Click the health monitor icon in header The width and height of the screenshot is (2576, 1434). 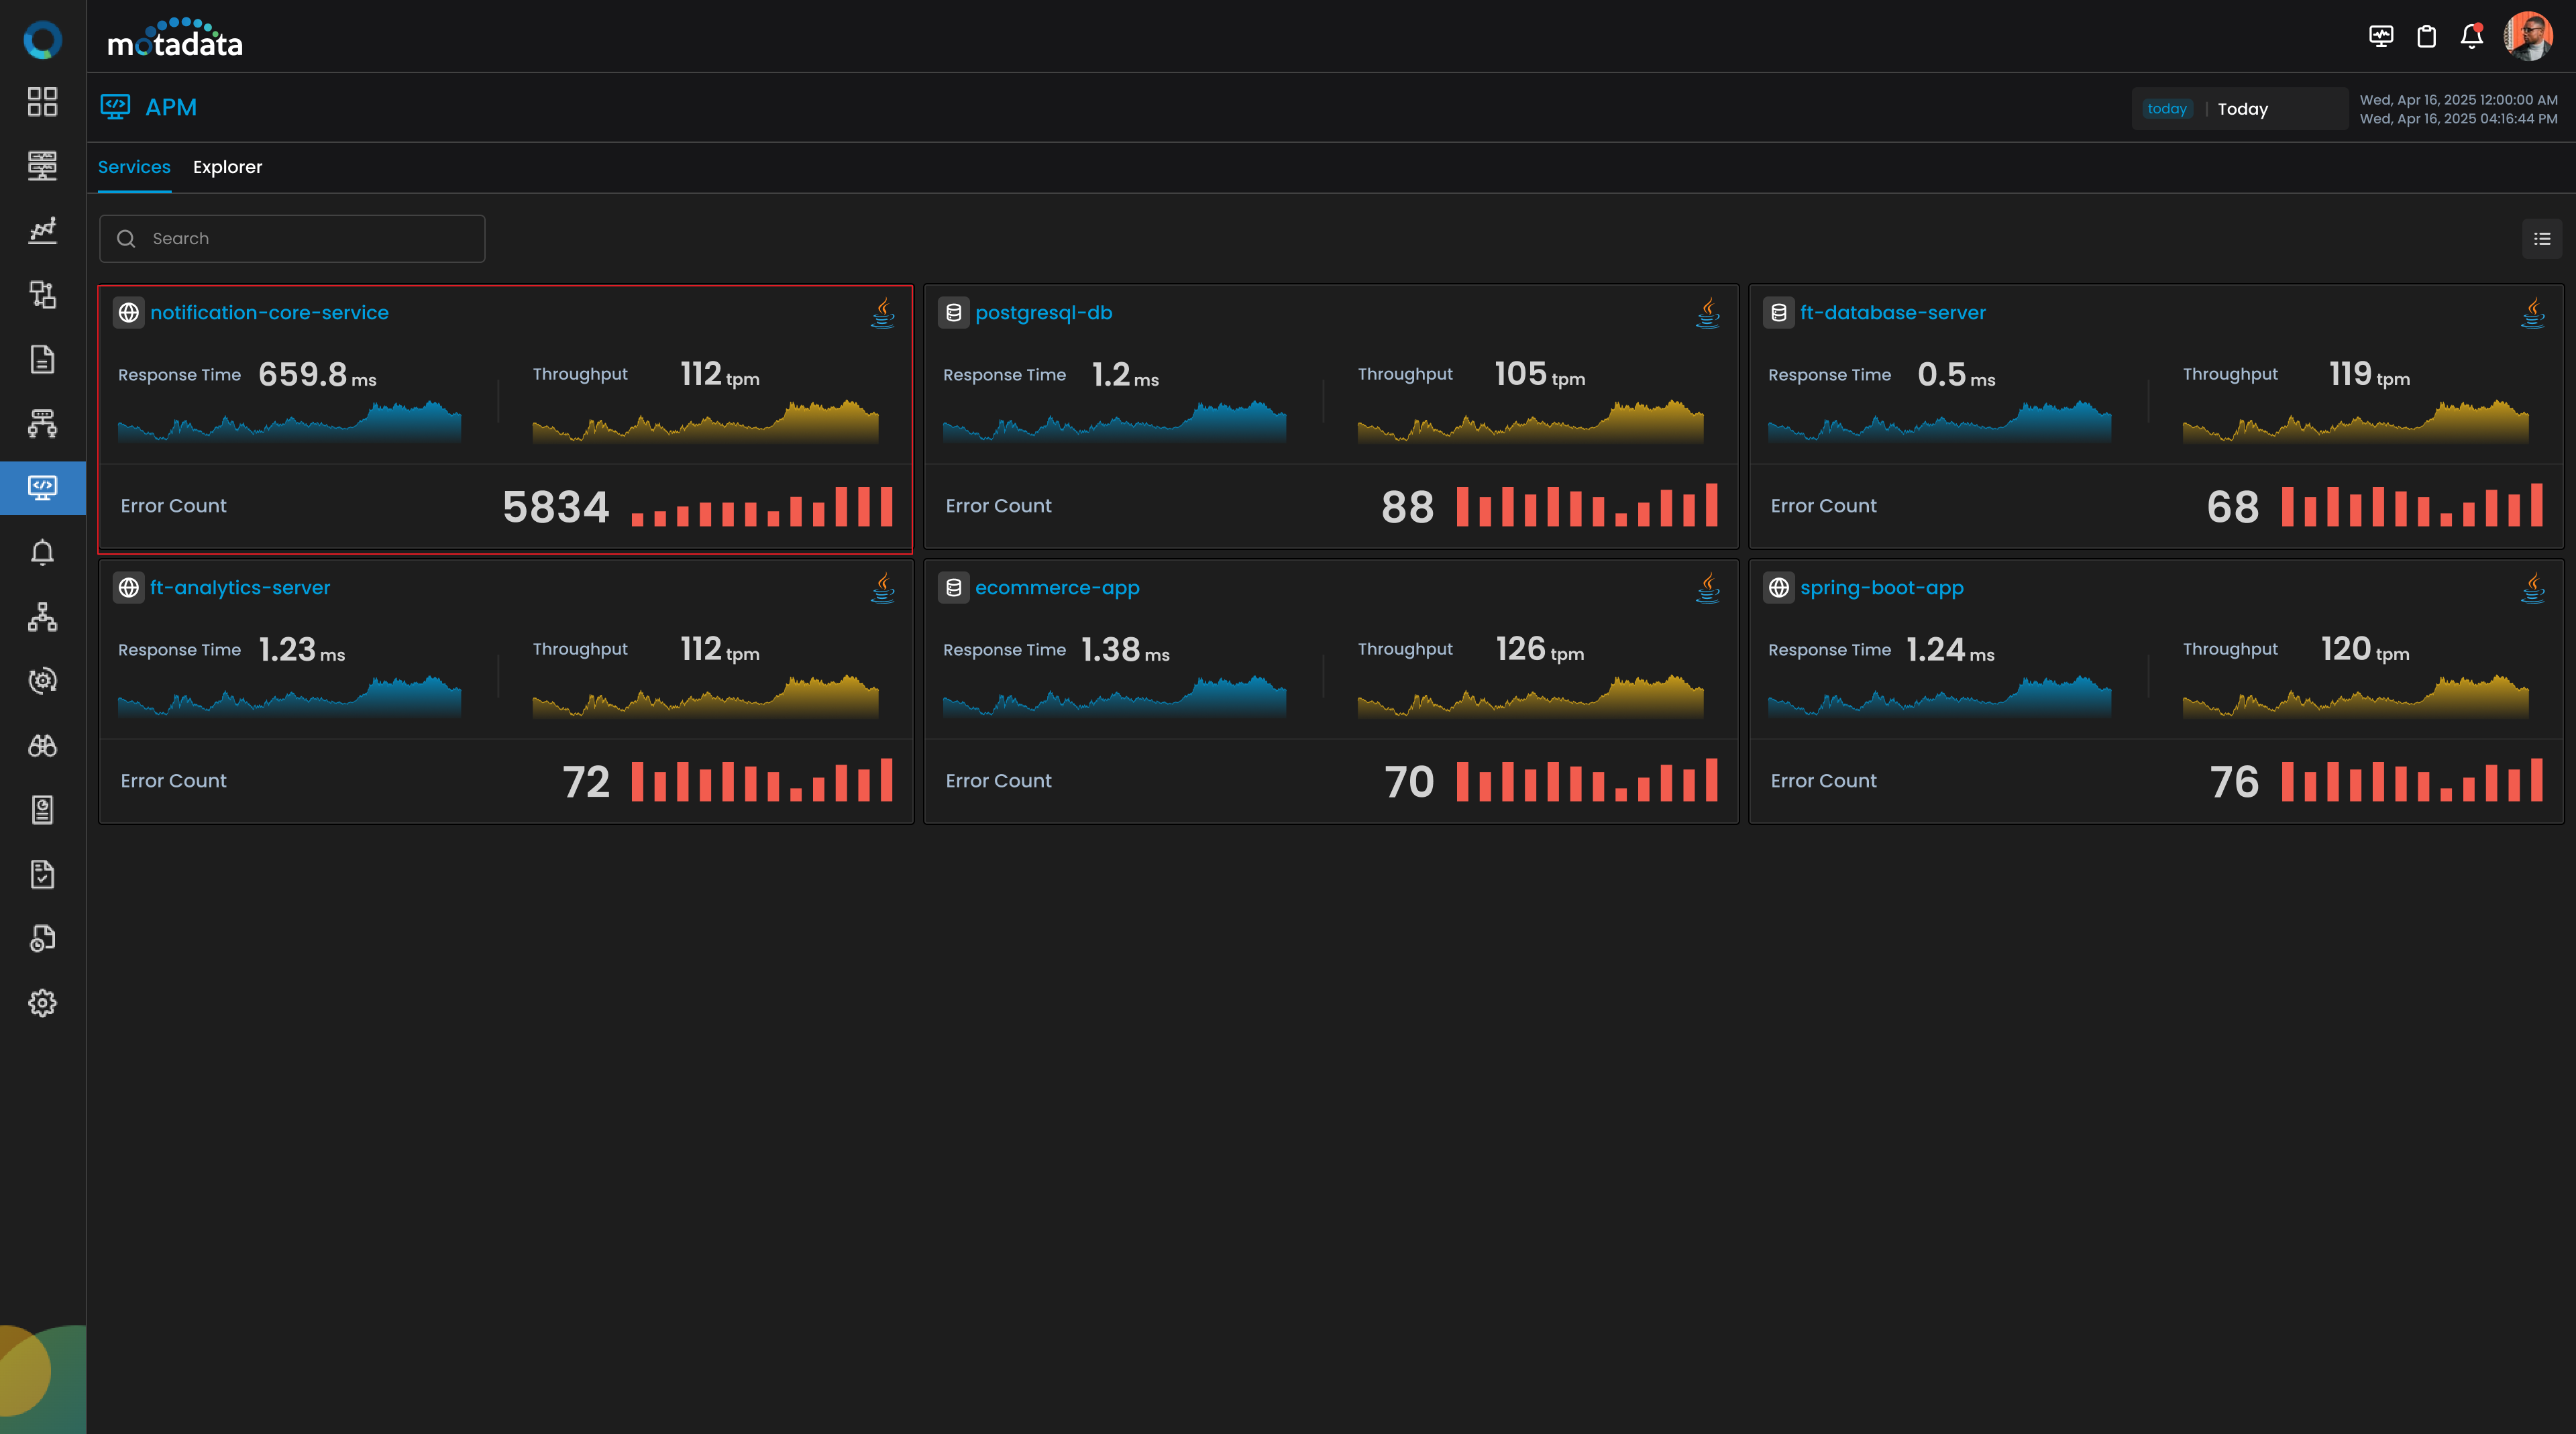click(2381, 37)
